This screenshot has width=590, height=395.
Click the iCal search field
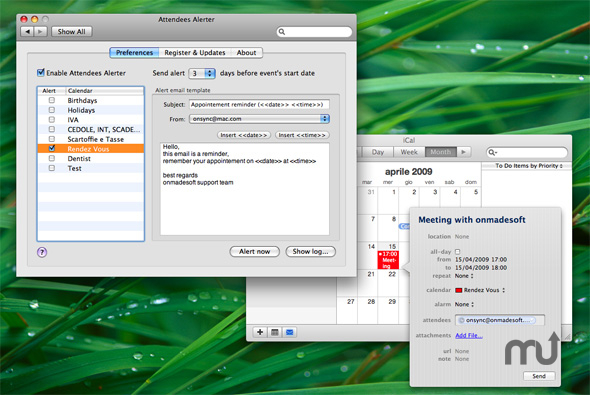click(527, 152)
